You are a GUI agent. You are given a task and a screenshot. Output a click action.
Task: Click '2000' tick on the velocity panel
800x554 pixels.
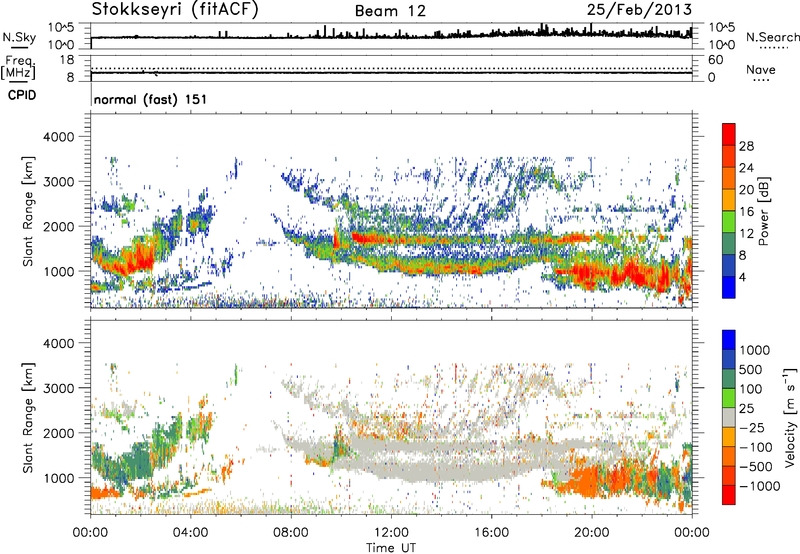58,433
